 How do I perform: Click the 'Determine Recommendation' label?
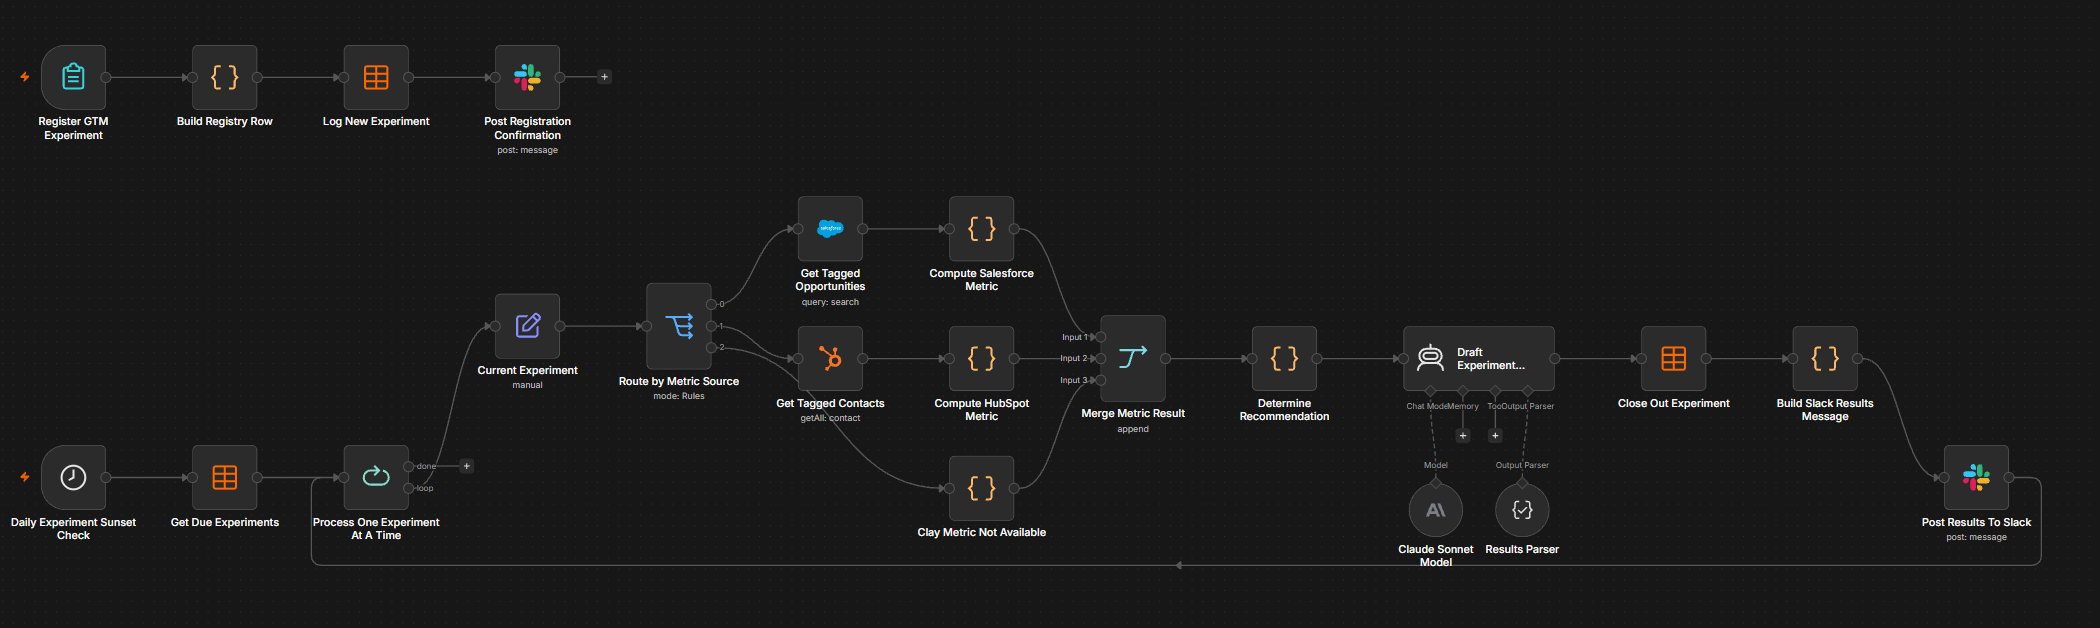[1284, 410]
